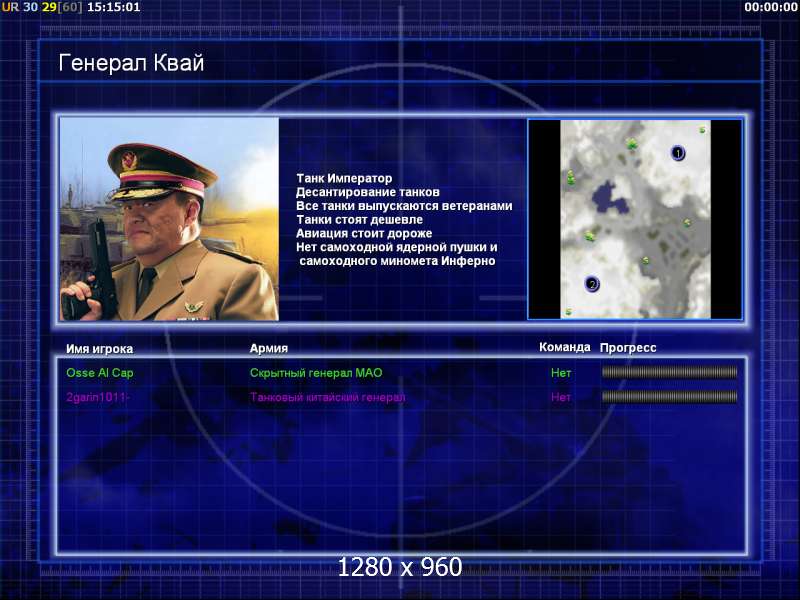
Task: Click player name 'Osse AI Cap'
Action: pyautogui.click(x=100, y=373)
